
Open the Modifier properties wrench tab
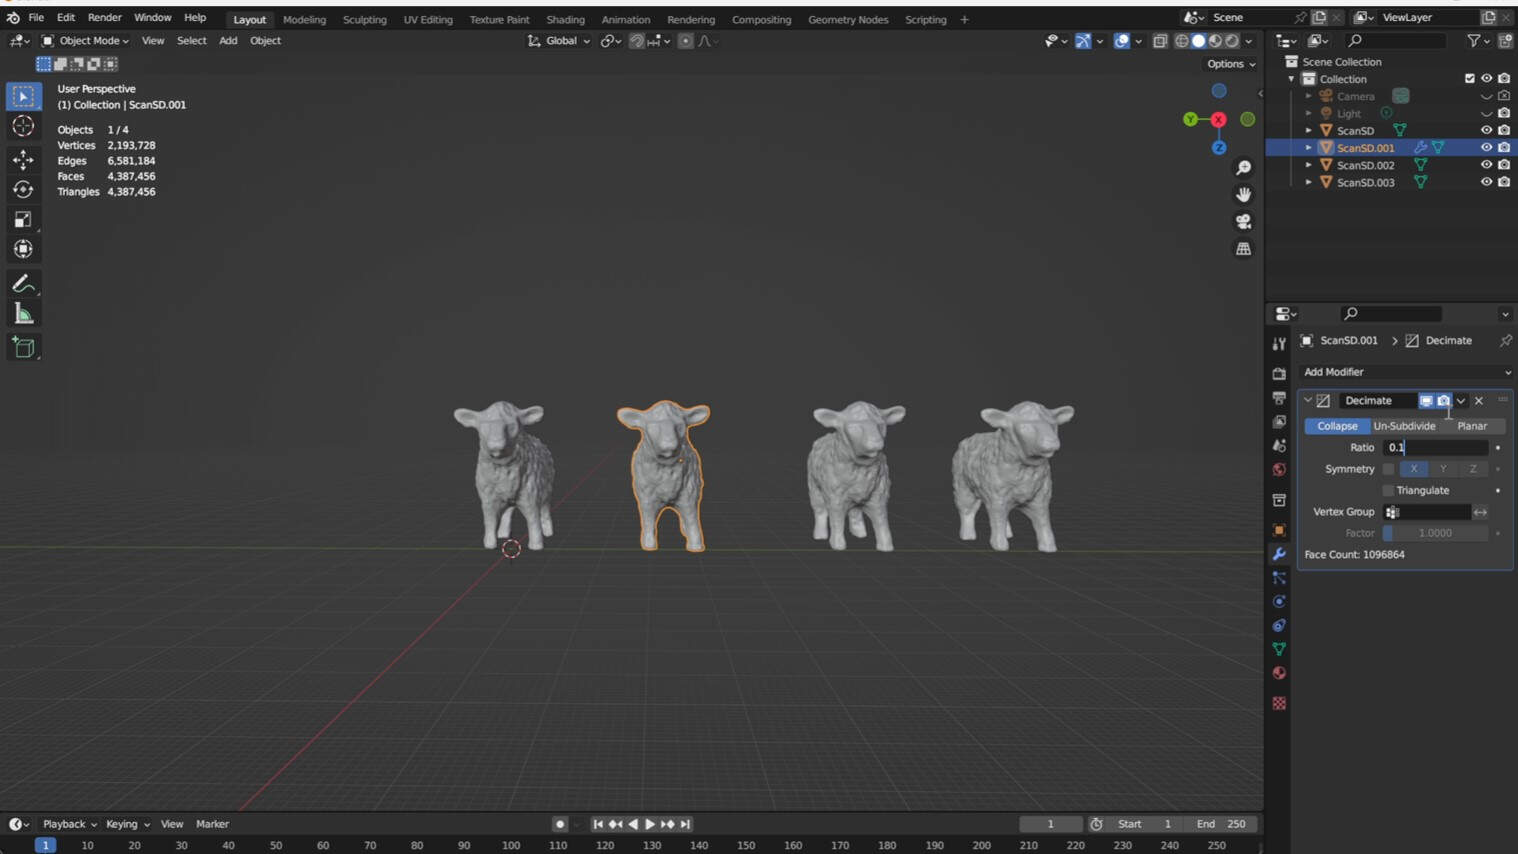[x=1279, y=554]
